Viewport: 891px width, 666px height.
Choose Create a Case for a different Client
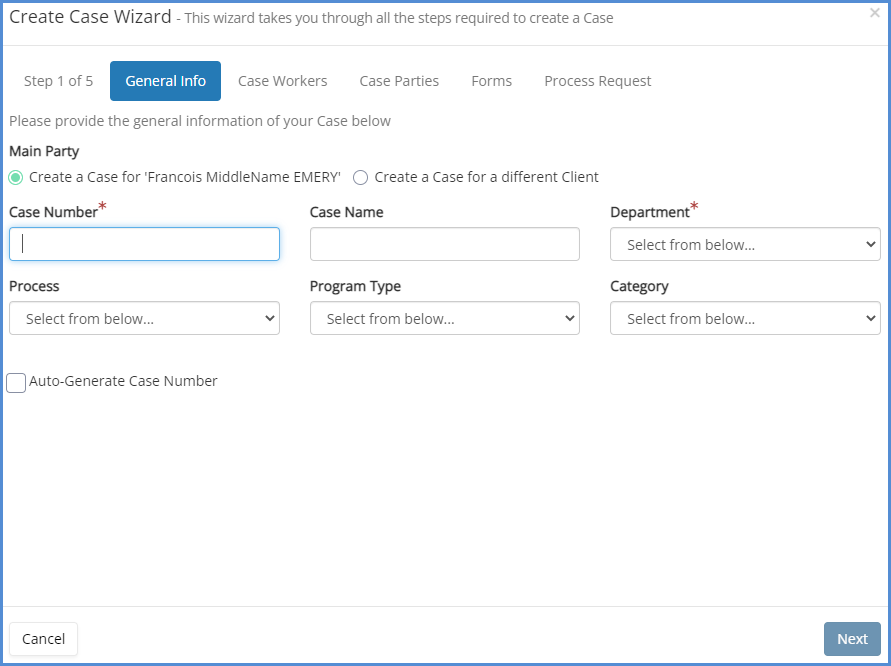(361, 177)
